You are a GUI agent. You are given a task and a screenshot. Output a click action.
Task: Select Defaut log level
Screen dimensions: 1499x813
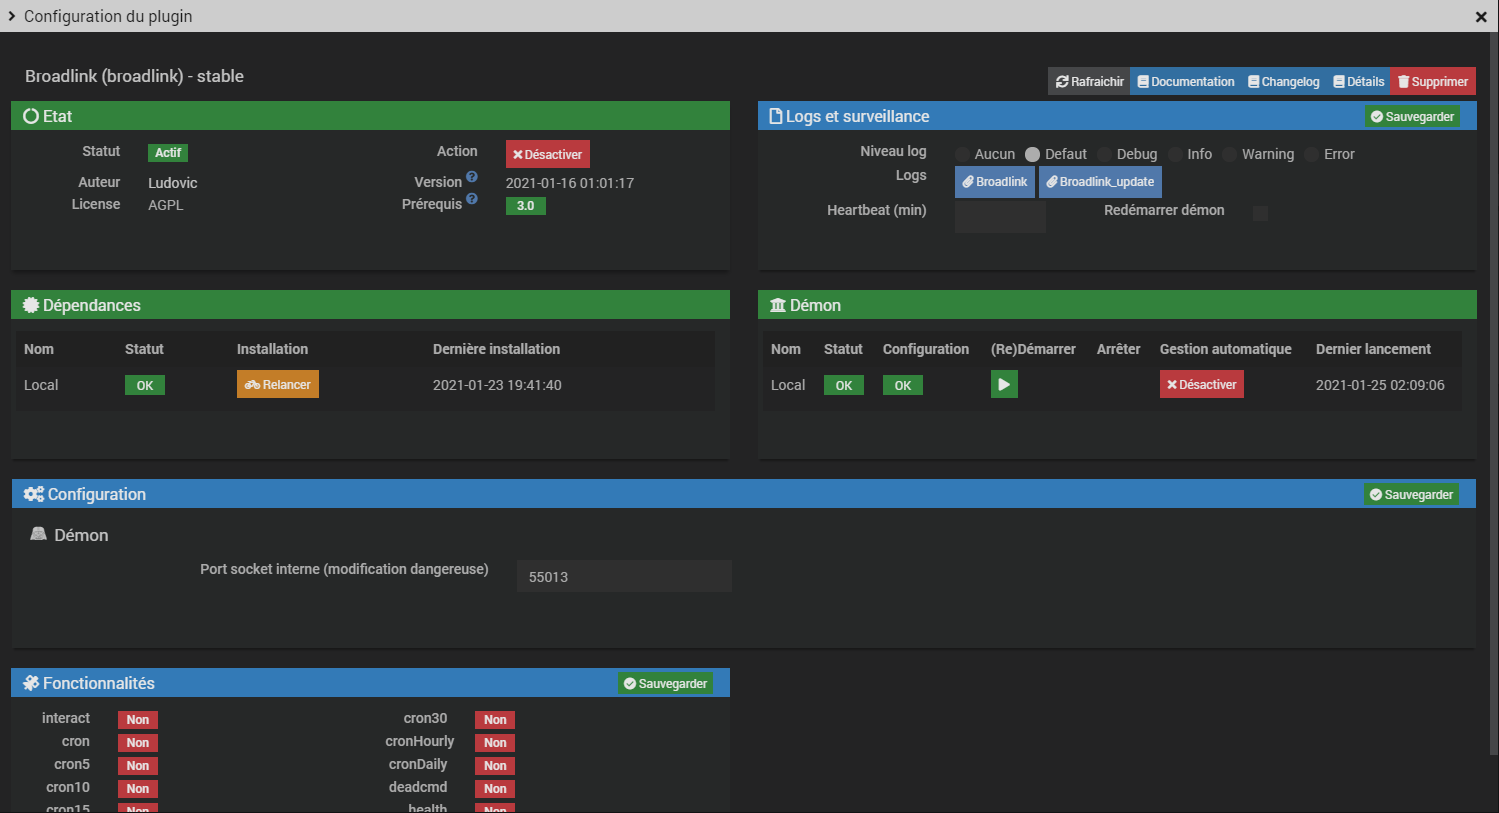point(1033,154)
